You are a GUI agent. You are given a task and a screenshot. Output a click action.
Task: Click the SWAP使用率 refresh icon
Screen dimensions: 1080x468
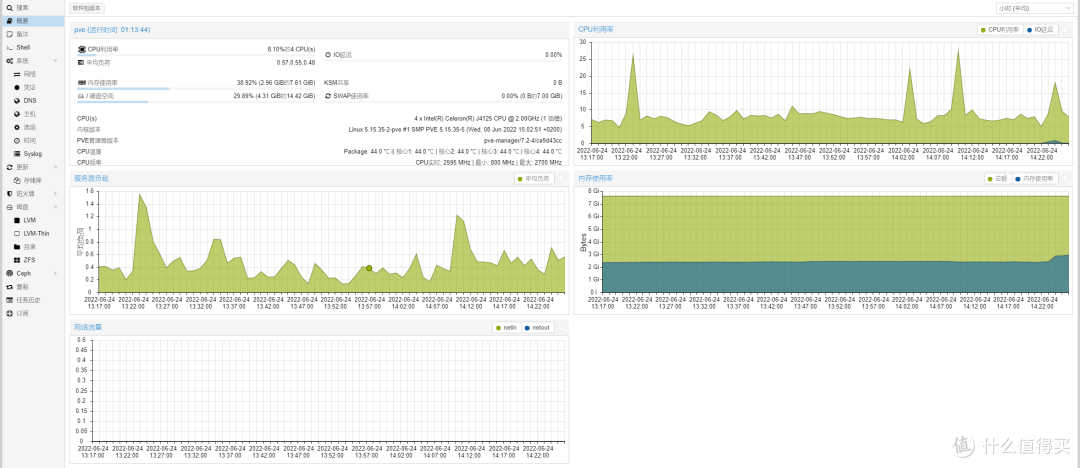click(x=328, y=96)
